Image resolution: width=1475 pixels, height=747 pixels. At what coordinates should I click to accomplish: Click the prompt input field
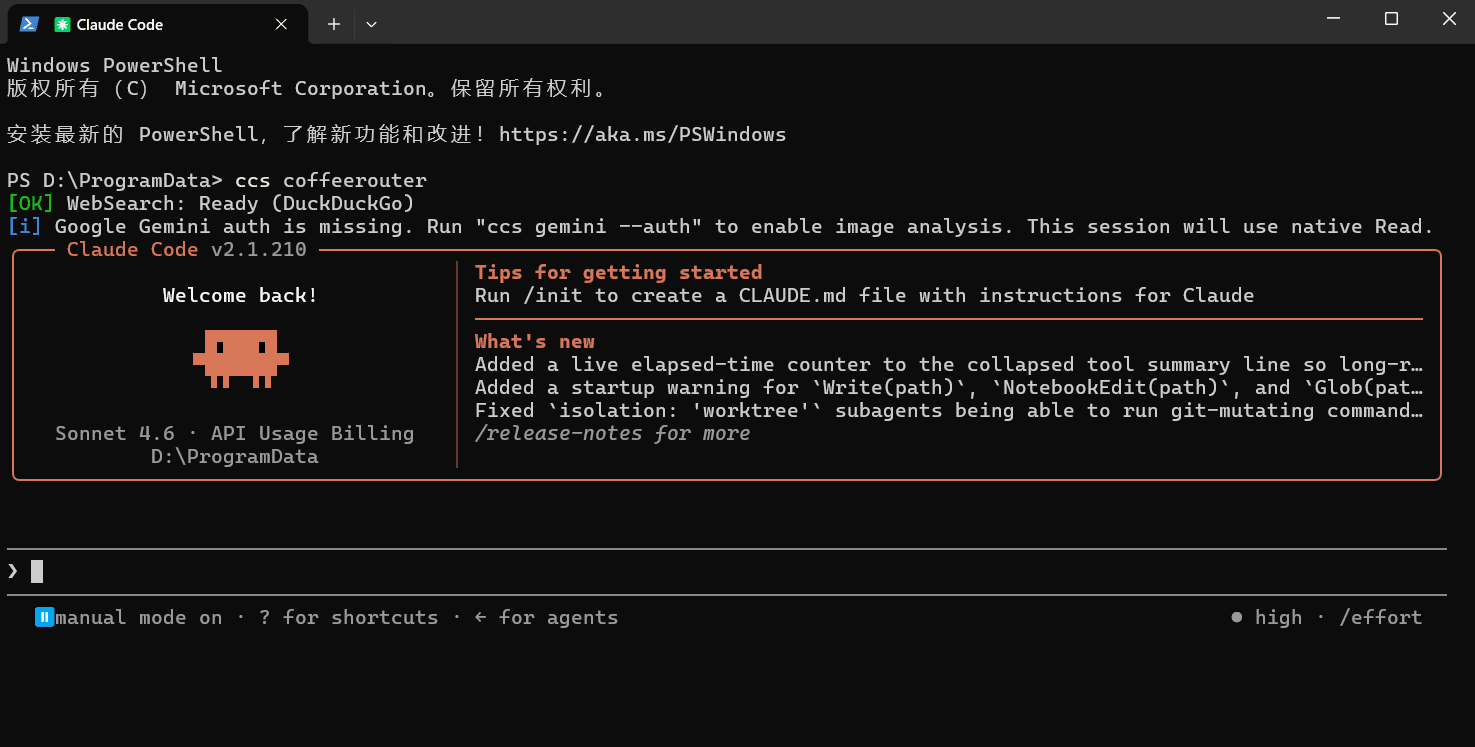(727, 571)
